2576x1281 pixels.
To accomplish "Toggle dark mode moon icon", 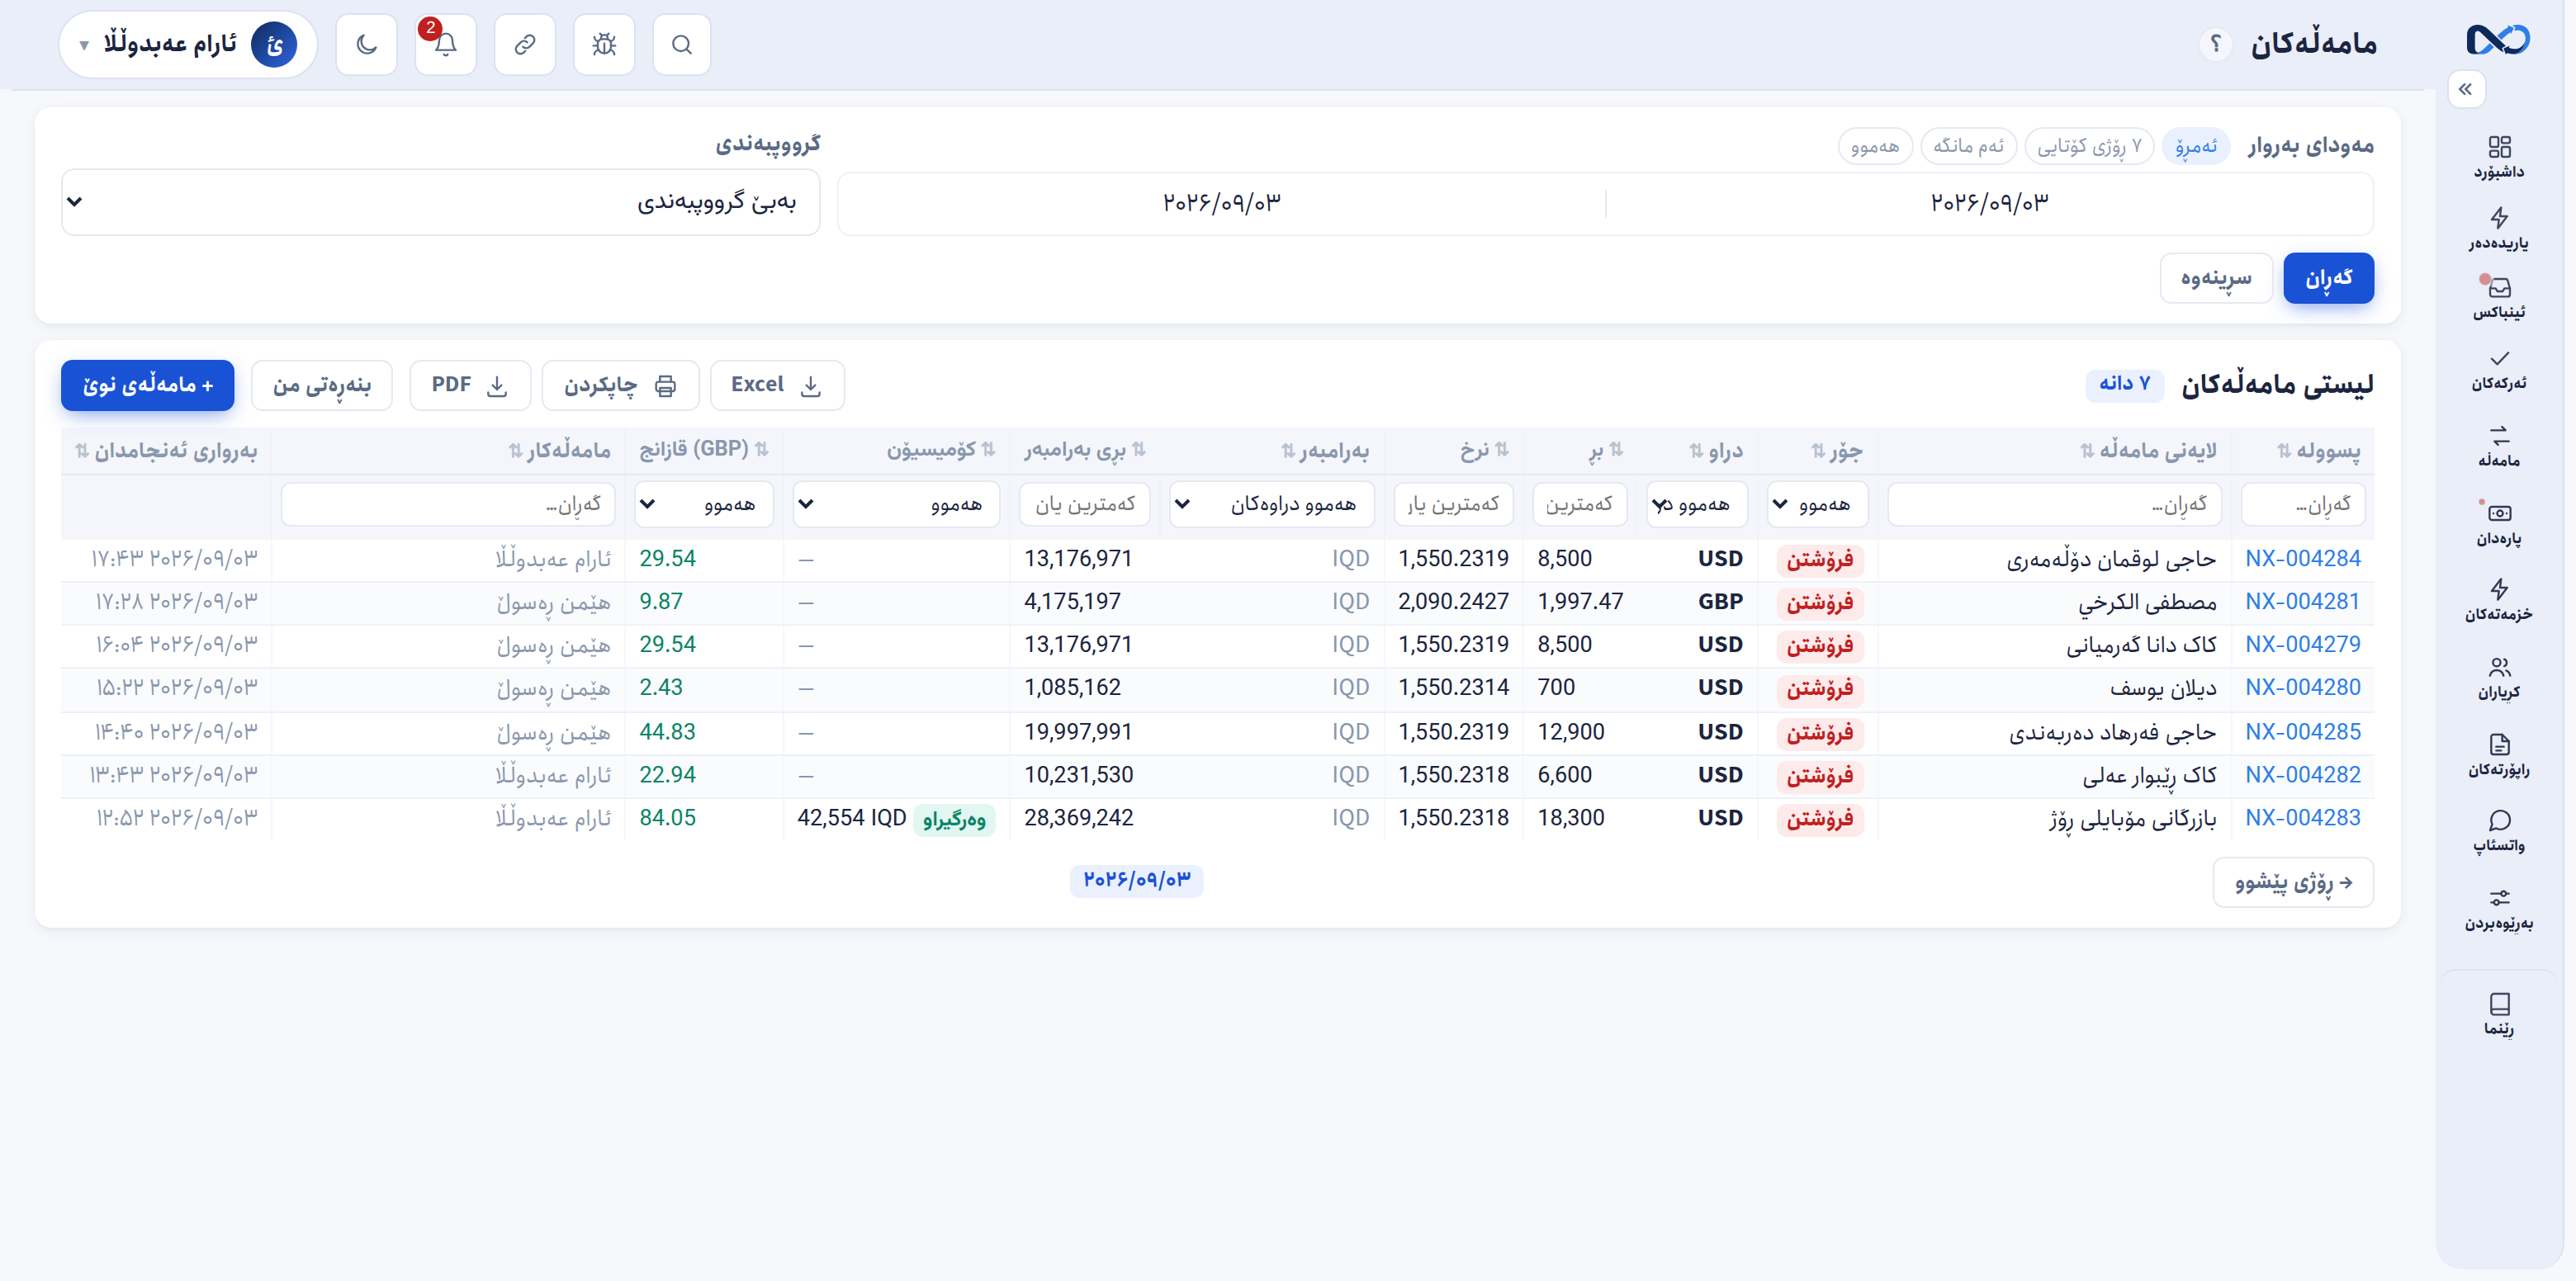I will click(x=366, y=44).
